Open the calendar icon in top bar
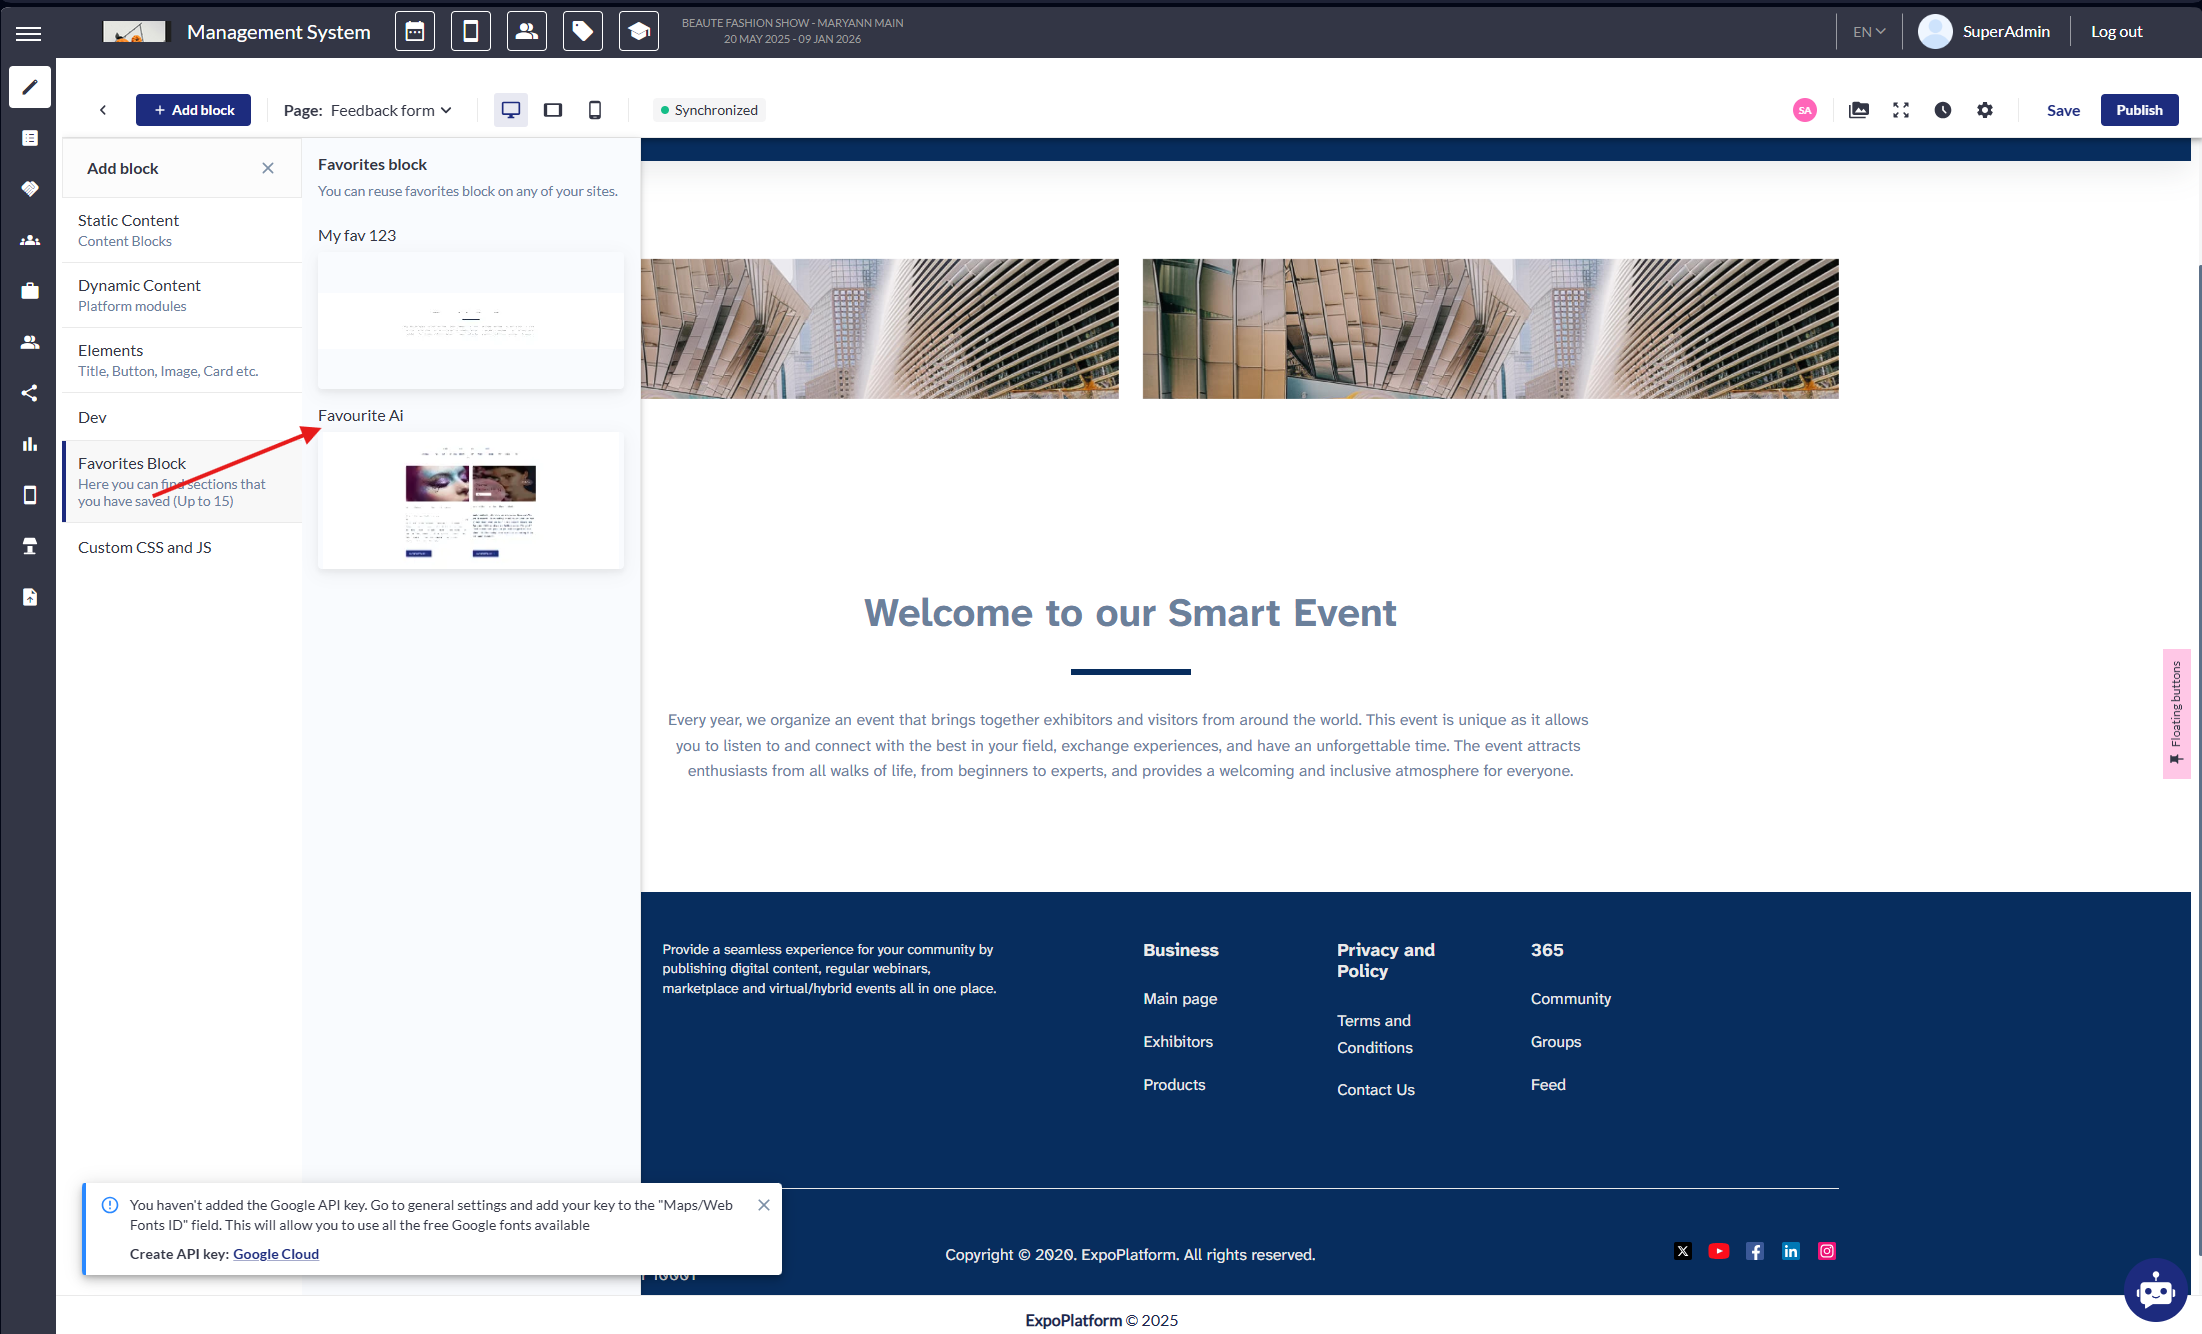Image resolution: width=2202 pixels, height=1334 pixels. click(x=414, y=32)
